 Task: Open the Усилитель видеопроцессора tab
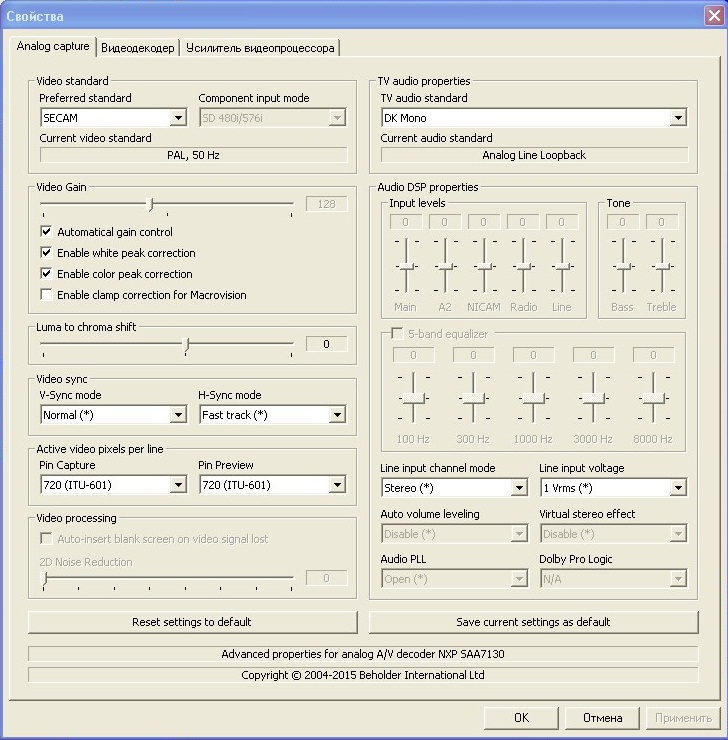tap(260, 48)
